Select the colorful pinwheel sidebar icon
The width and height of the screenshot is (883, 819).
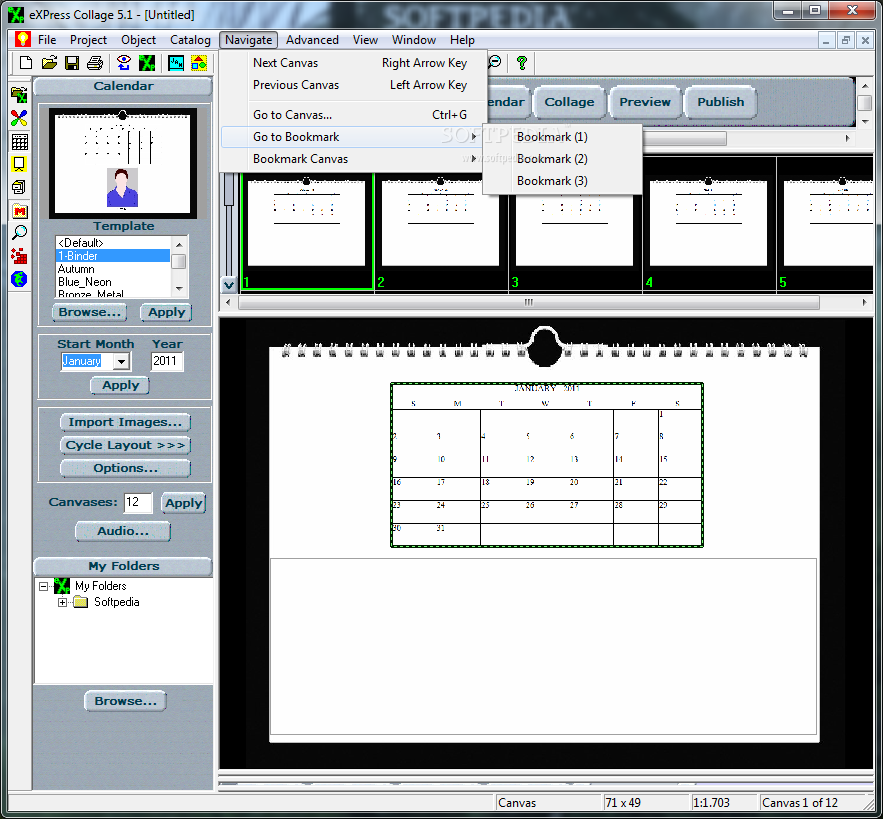[19, 118]
